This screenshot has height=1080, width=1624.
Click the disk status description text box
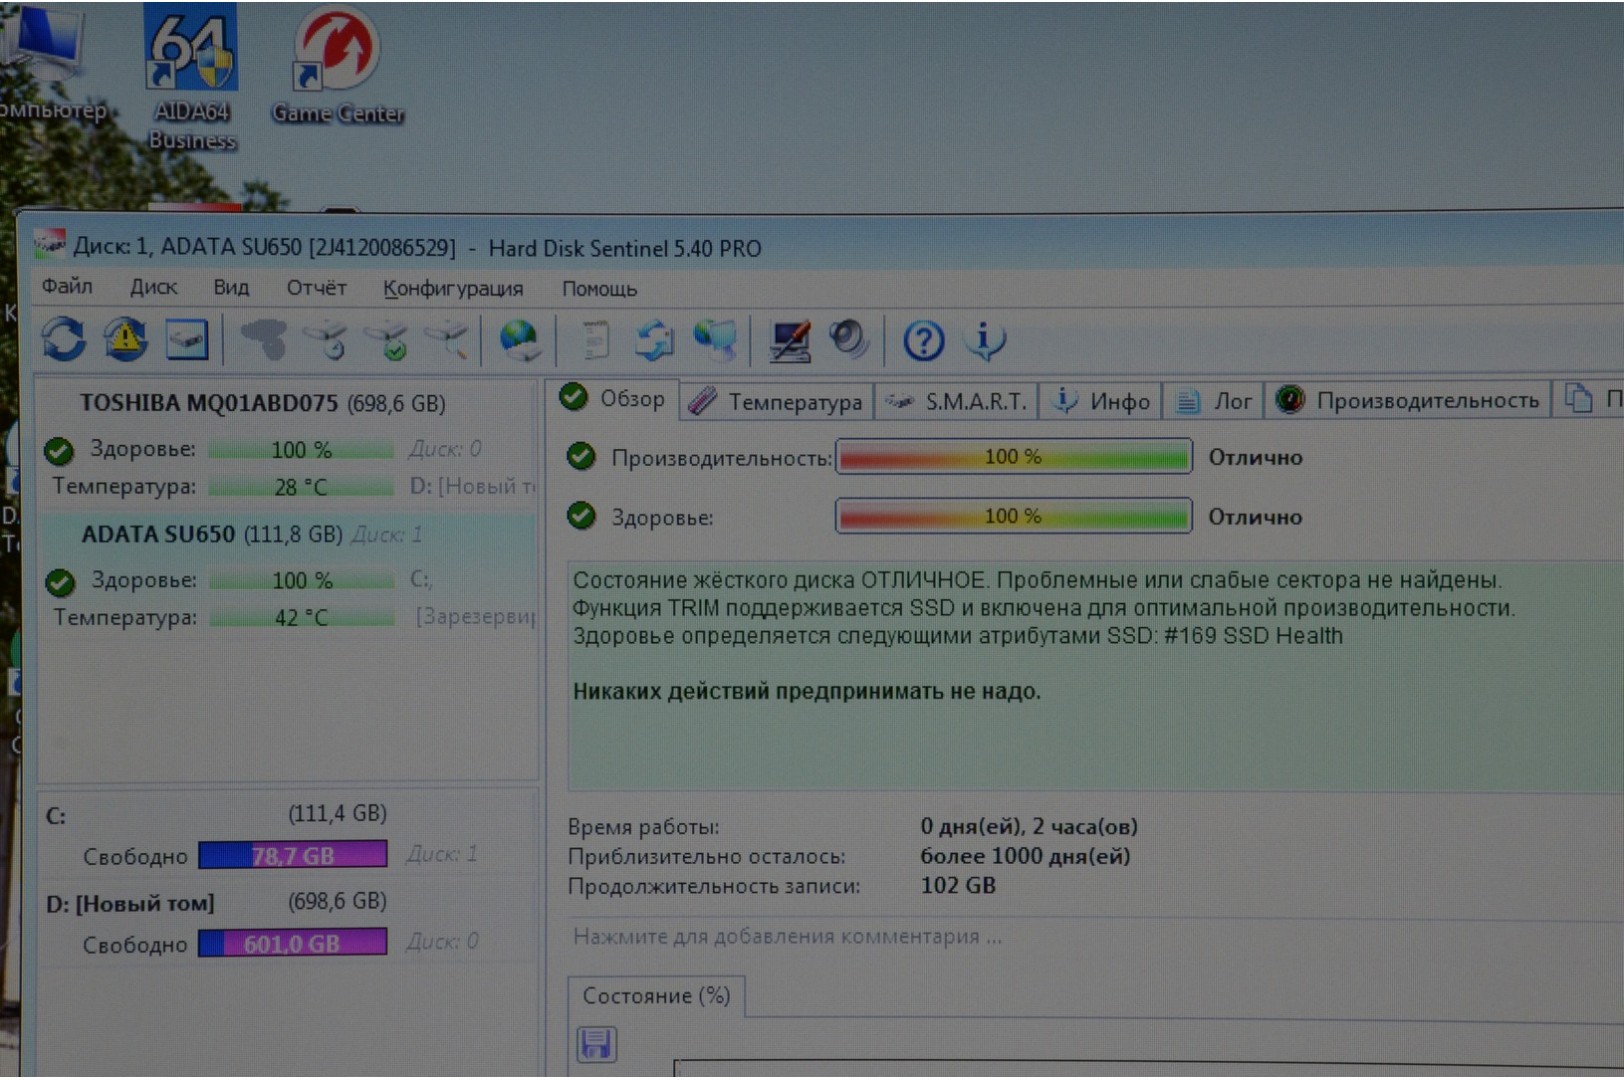coord(1095,676)
